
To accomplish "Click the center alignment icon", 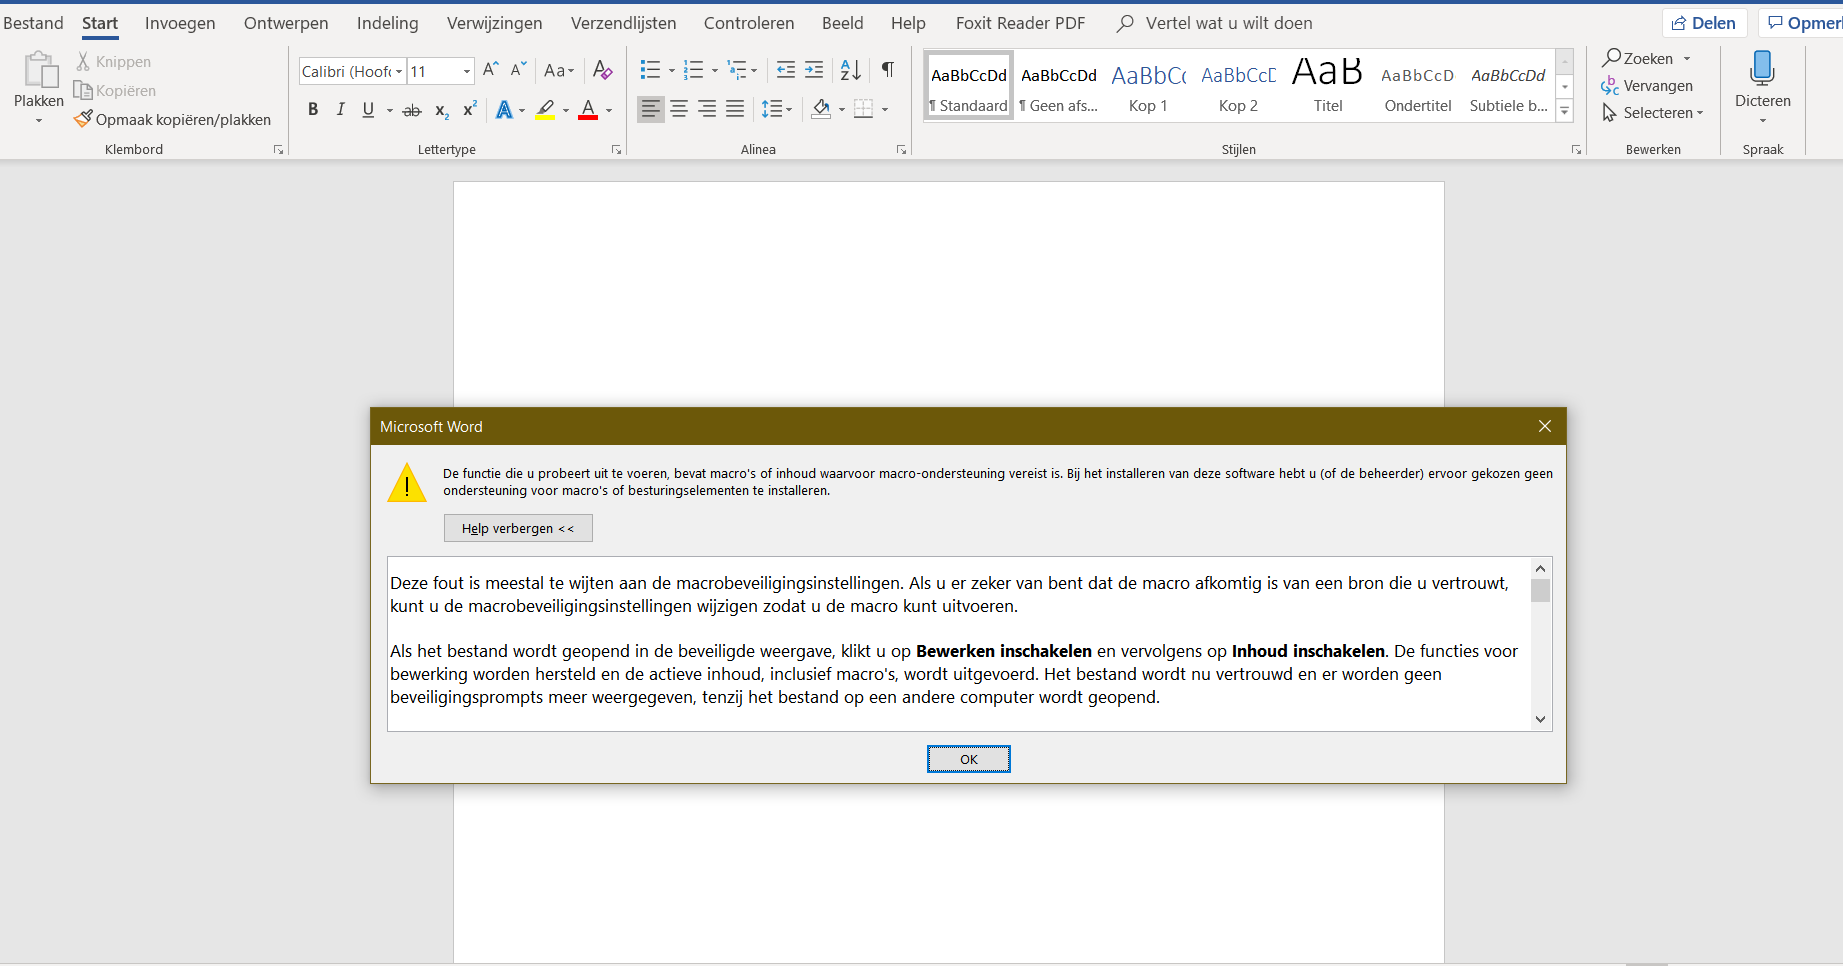I will coord(679,109).
